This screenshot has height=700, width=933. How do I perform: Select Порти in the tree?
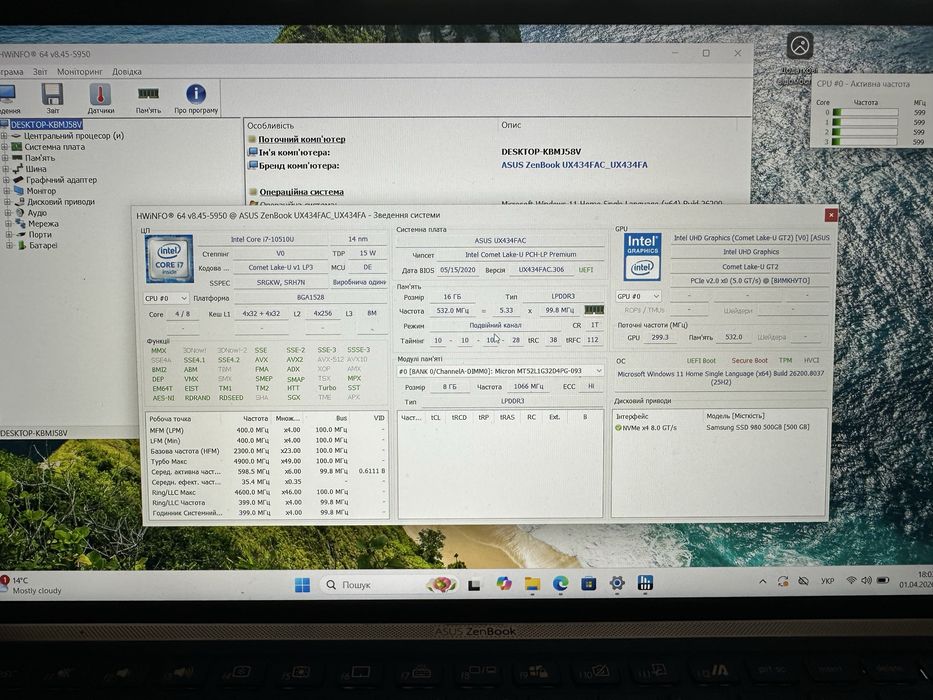click(x=40, y=235)
